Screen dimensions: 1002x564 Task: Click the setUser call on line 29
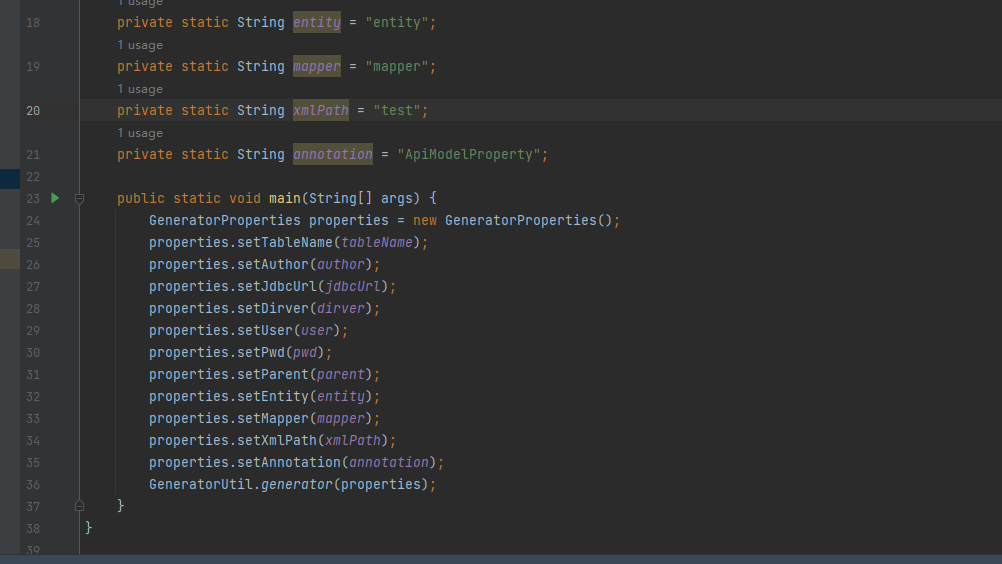[265, 331]
